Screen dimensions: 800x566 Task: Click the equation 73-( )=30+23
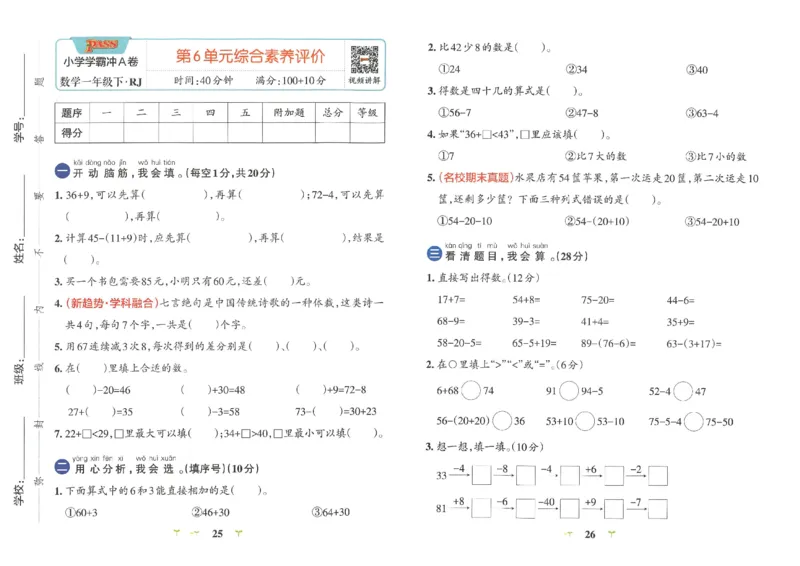[x=336, y=411]
